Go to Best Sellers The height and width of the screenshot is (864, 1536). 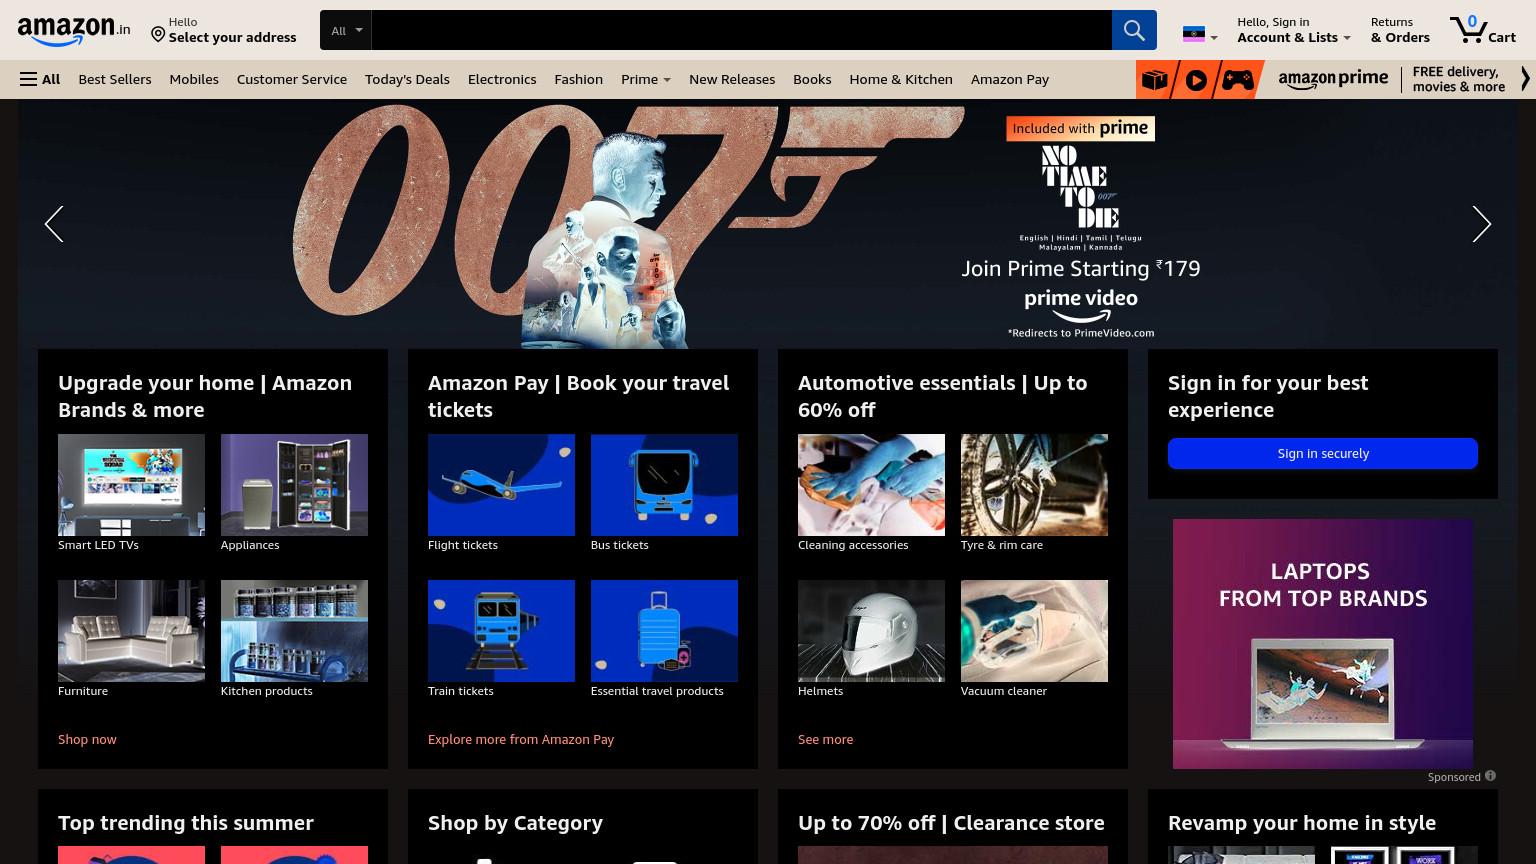coord(115,79)
